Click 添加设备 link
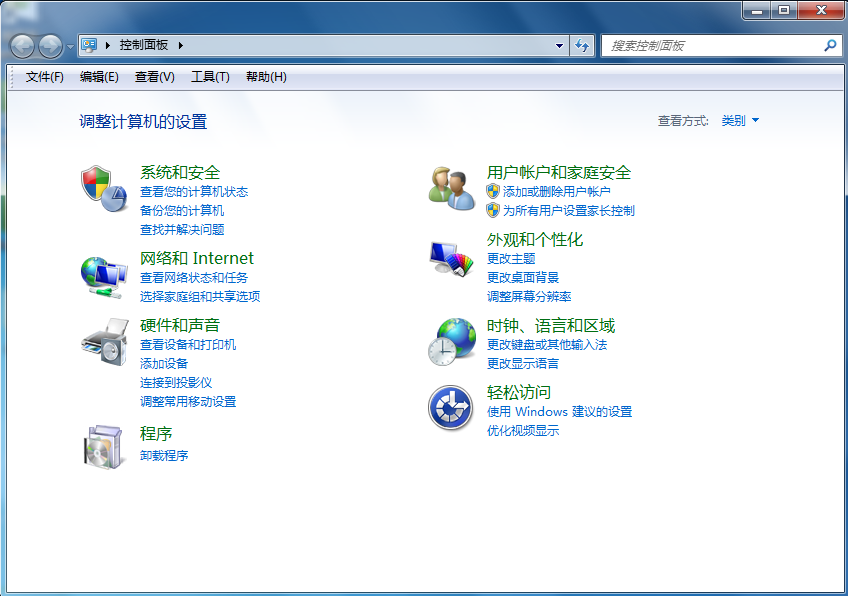 point(164,363)
